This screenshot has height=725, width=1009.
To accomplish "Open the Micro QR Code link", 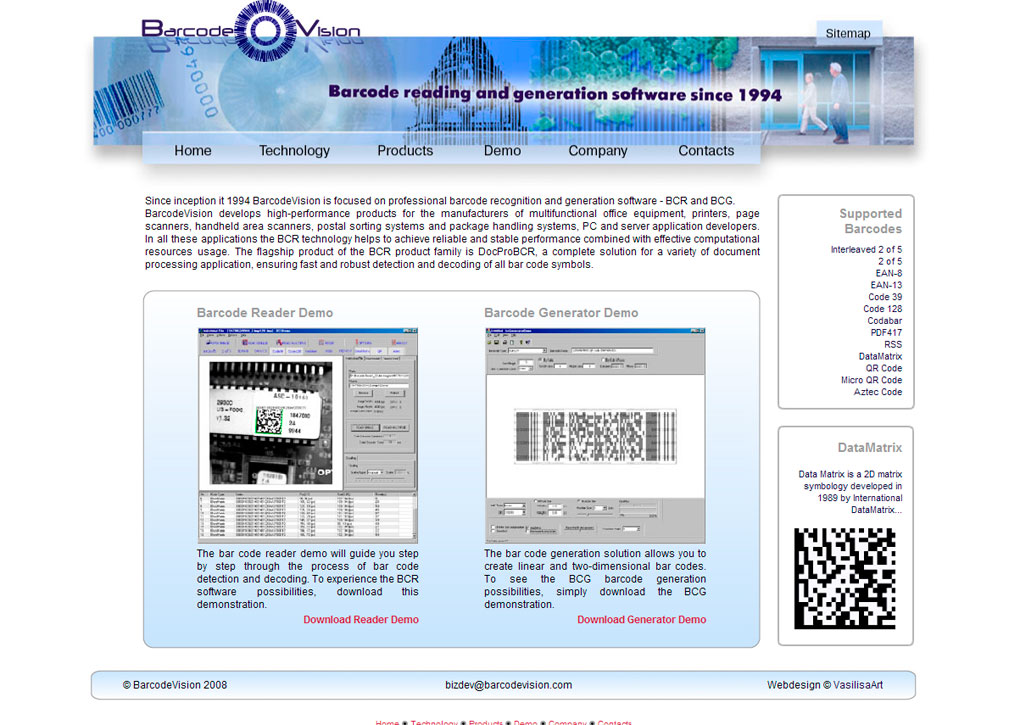I will [x=871, y=380].
